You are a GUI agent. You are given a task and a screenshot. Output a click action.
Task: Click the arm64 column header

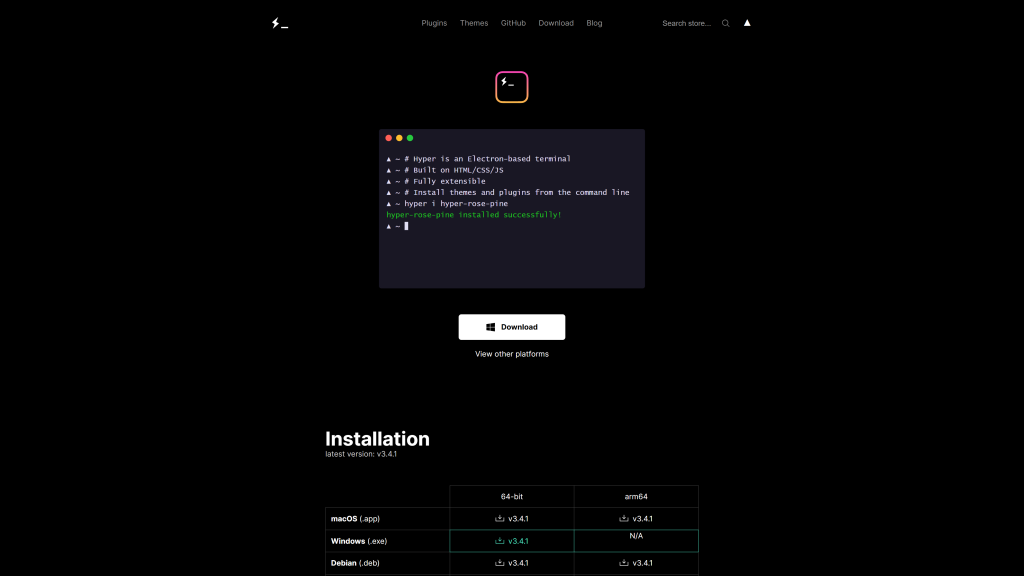(636, 496)
